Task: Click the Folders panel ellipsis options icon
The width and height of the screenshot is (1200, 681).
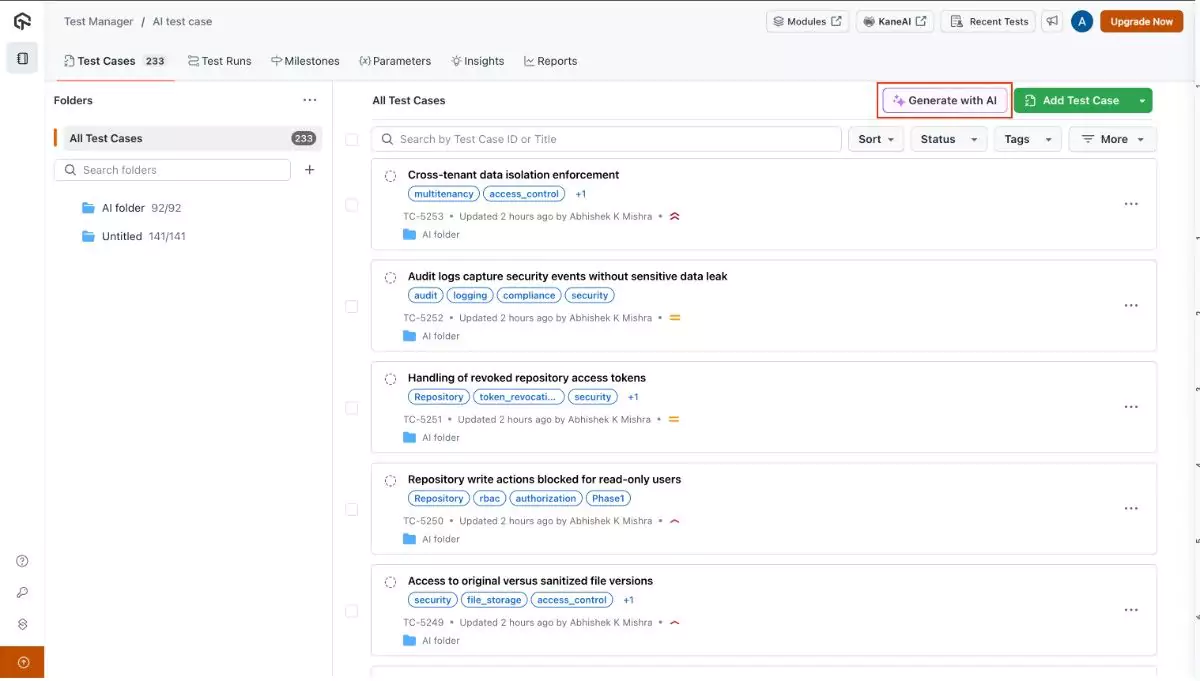Action: (310, 100)
